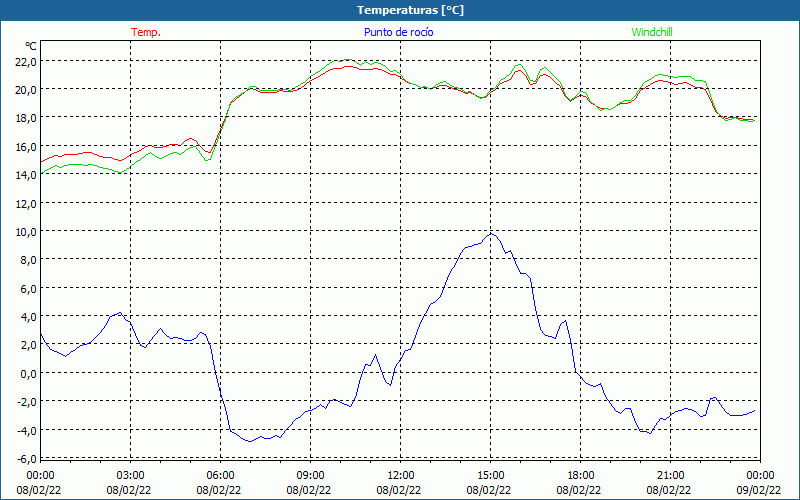Viewport: 800px width, 500px height.
Task: Click the 09/02/22 date label
Action: point(758,490)
